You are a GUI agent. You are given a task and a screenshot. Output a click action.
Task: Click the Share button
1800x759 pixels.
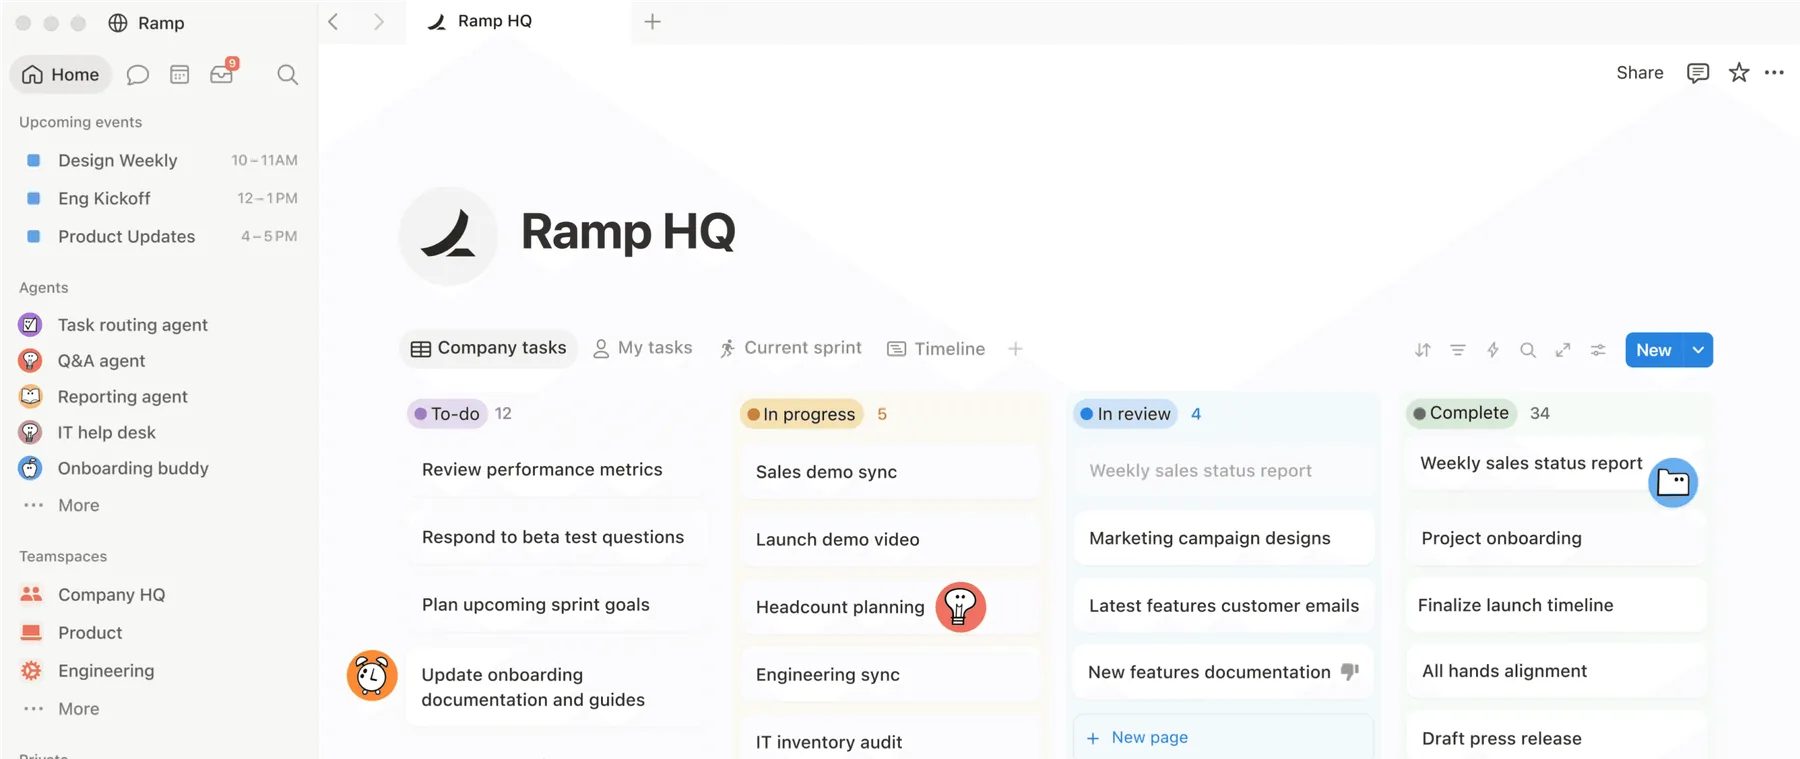[1640, 73]
